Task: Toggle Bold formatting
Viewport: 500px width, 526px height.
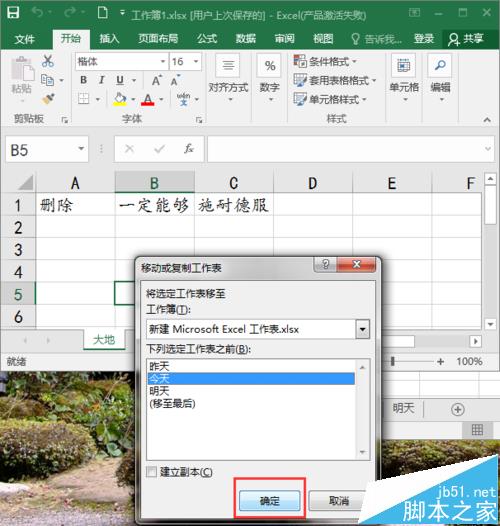Action: (84, 80)
